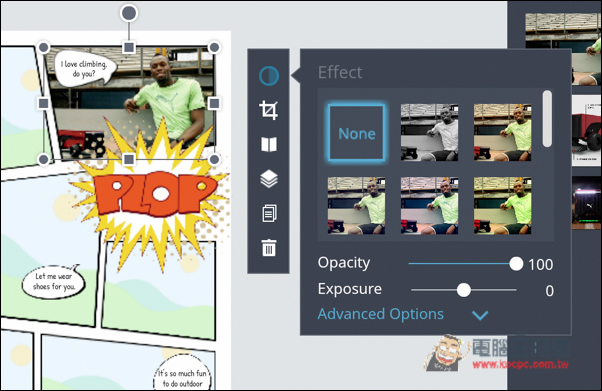The width and height of the screenshot is (602, 391).
Task: Select the 'I love climbing' speech bubble
Action: (84, 69)
